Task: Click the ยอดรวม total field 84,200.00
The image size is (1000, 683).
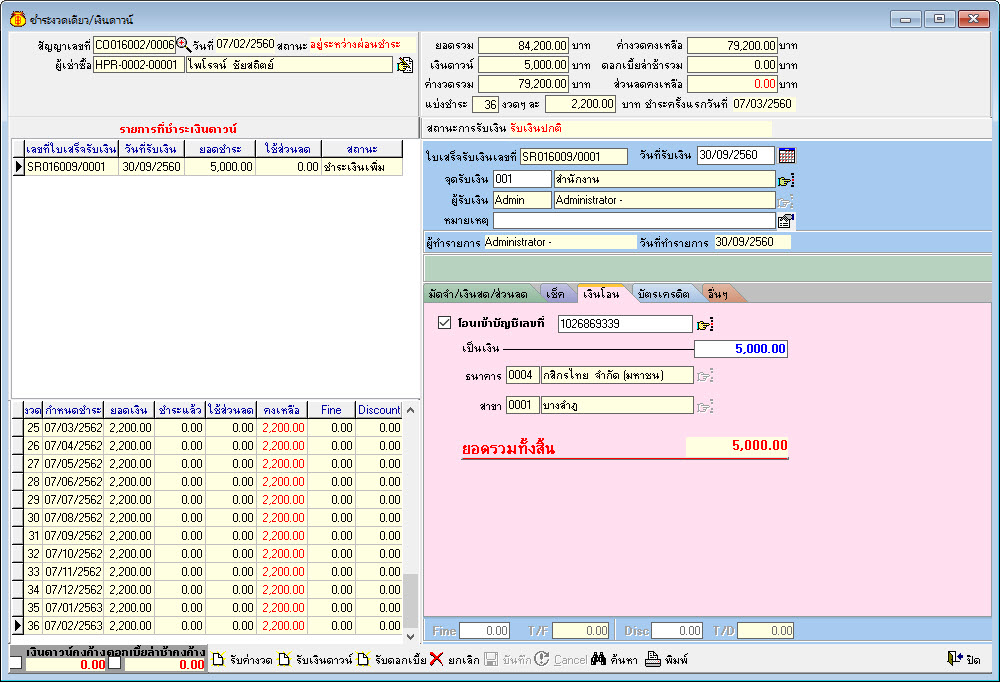Action: pos(524,45)
